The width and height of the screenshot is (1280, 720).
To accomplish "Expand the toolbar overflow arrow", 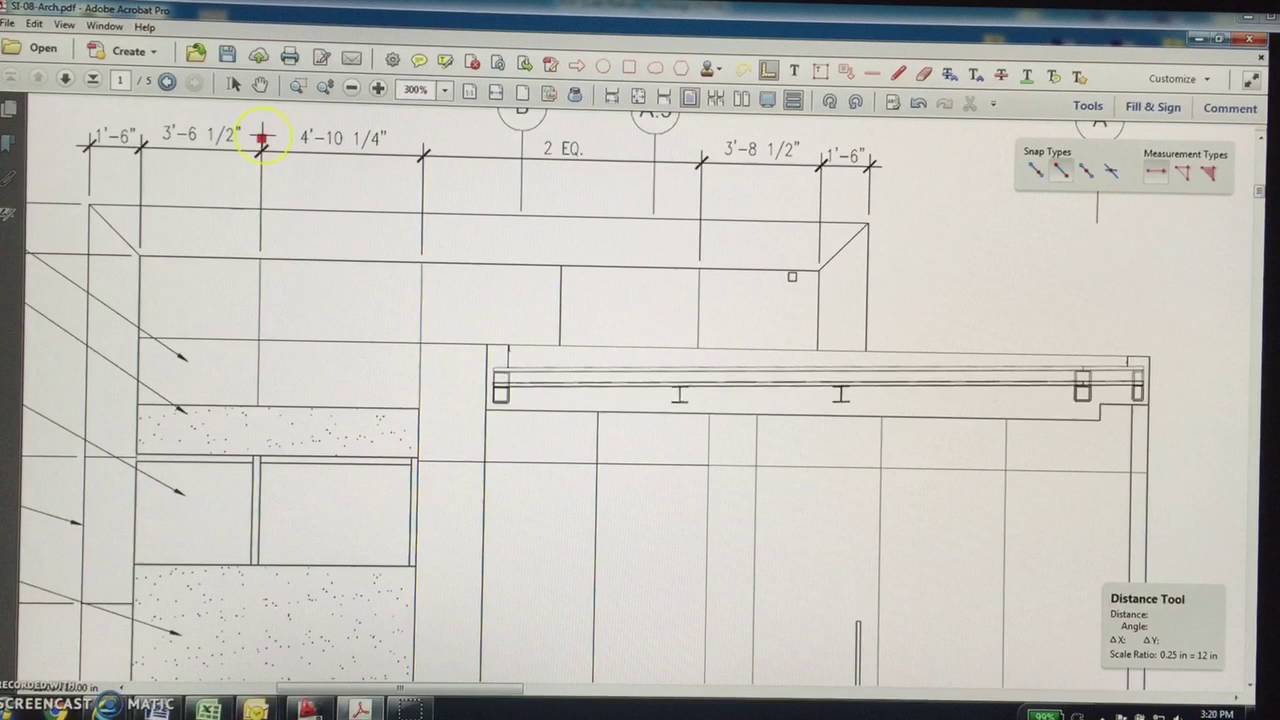I will click(x=993, y=103).
